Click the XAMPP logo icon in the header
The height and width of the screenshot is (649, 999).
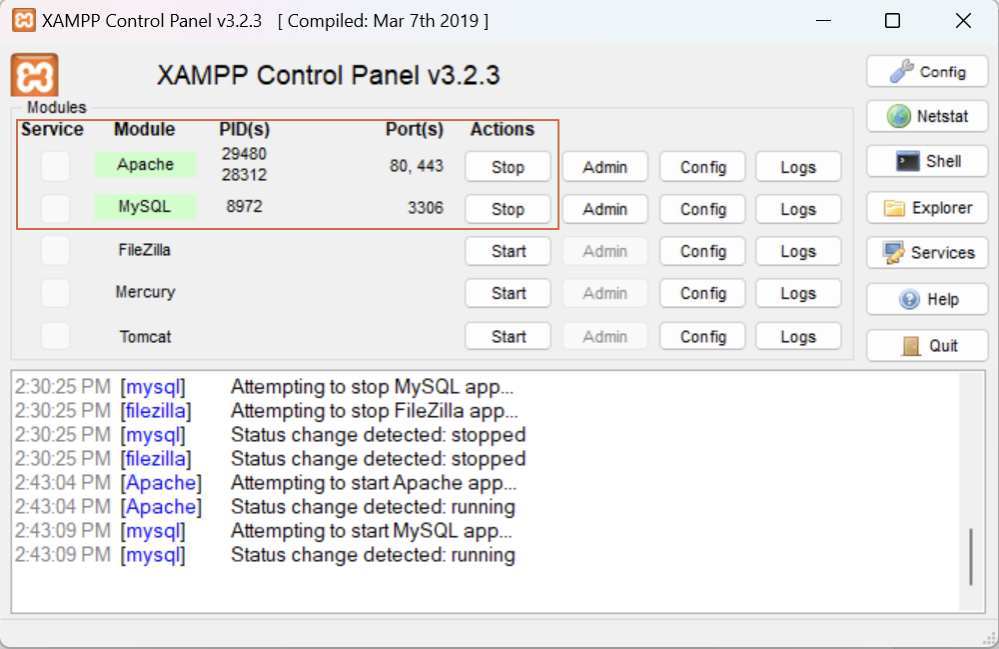[35, 76]
